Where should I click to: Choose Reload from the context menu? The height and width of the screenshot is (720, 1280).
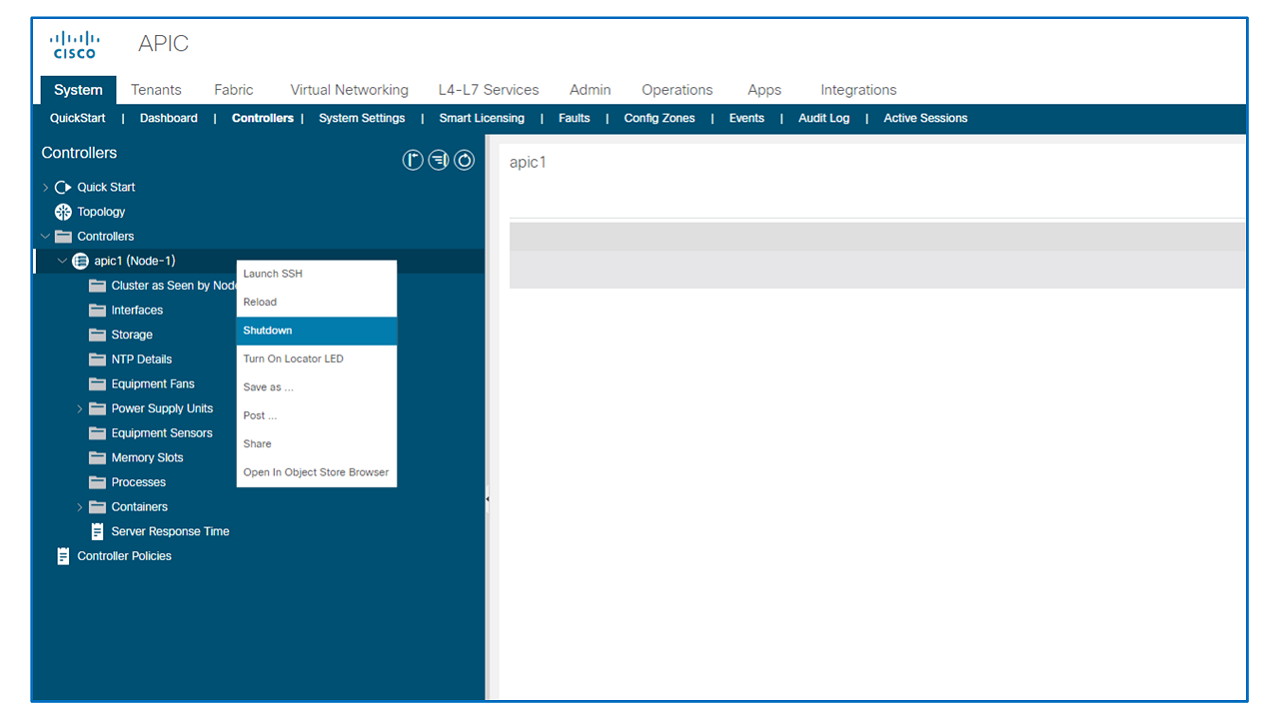tap(317, 302)
